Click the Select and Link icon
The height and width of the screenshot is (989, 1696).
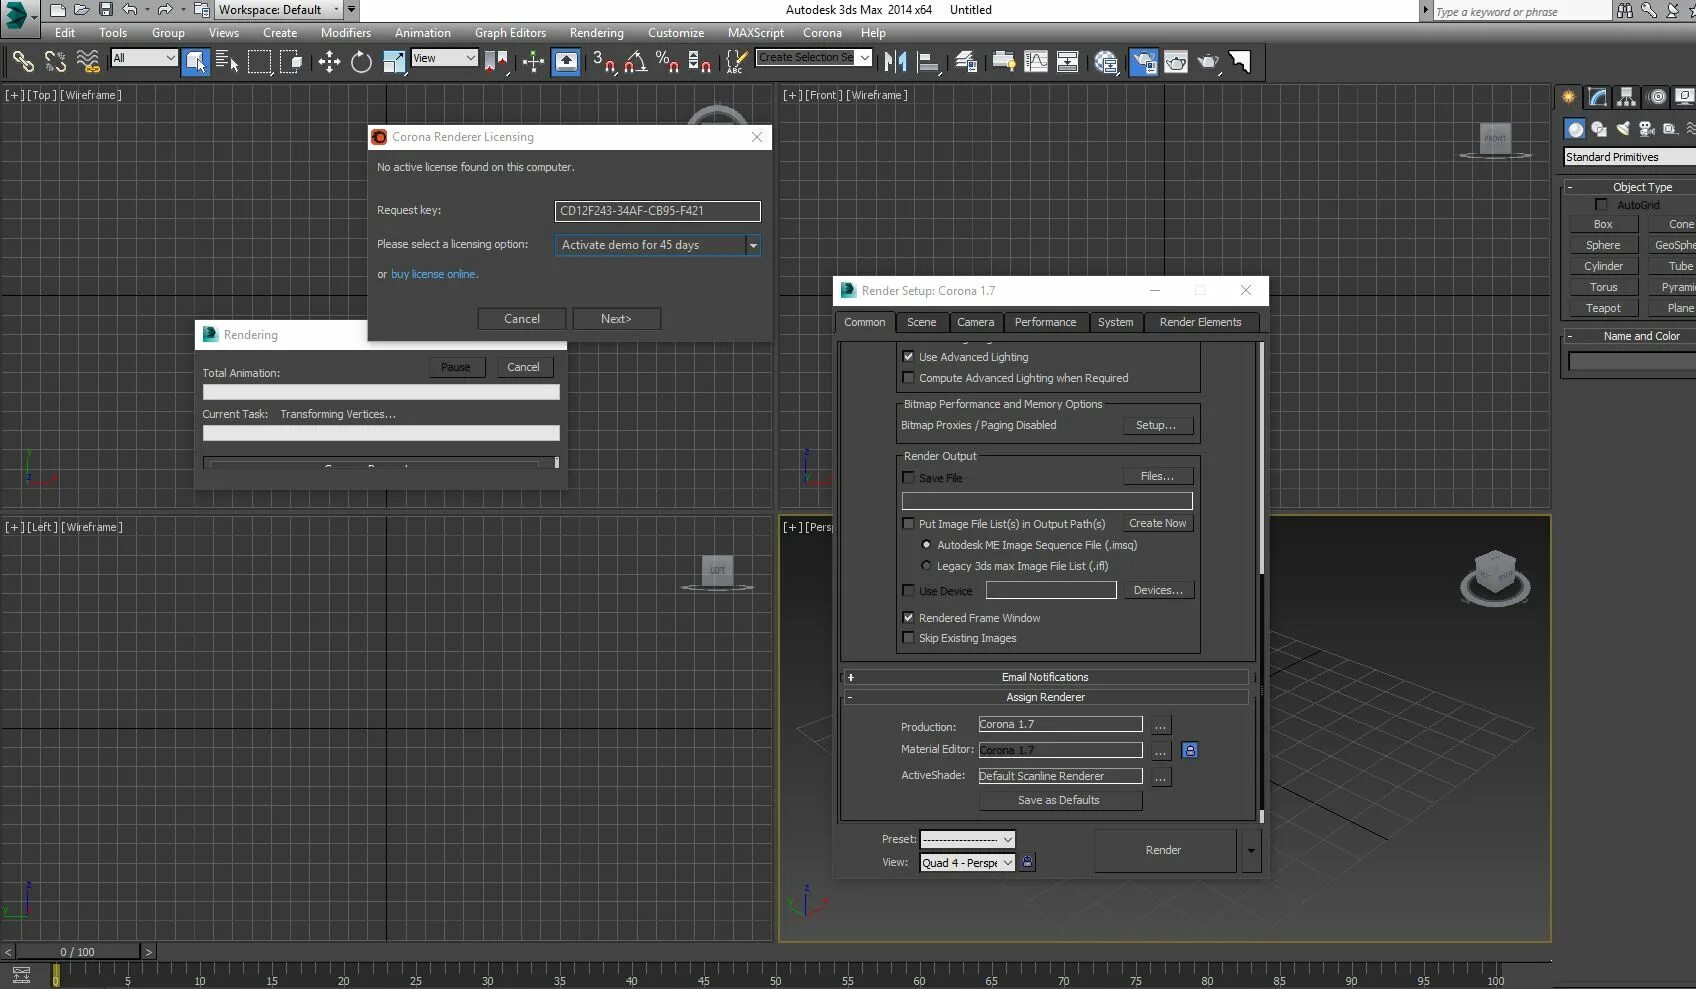tap(22, 62)
